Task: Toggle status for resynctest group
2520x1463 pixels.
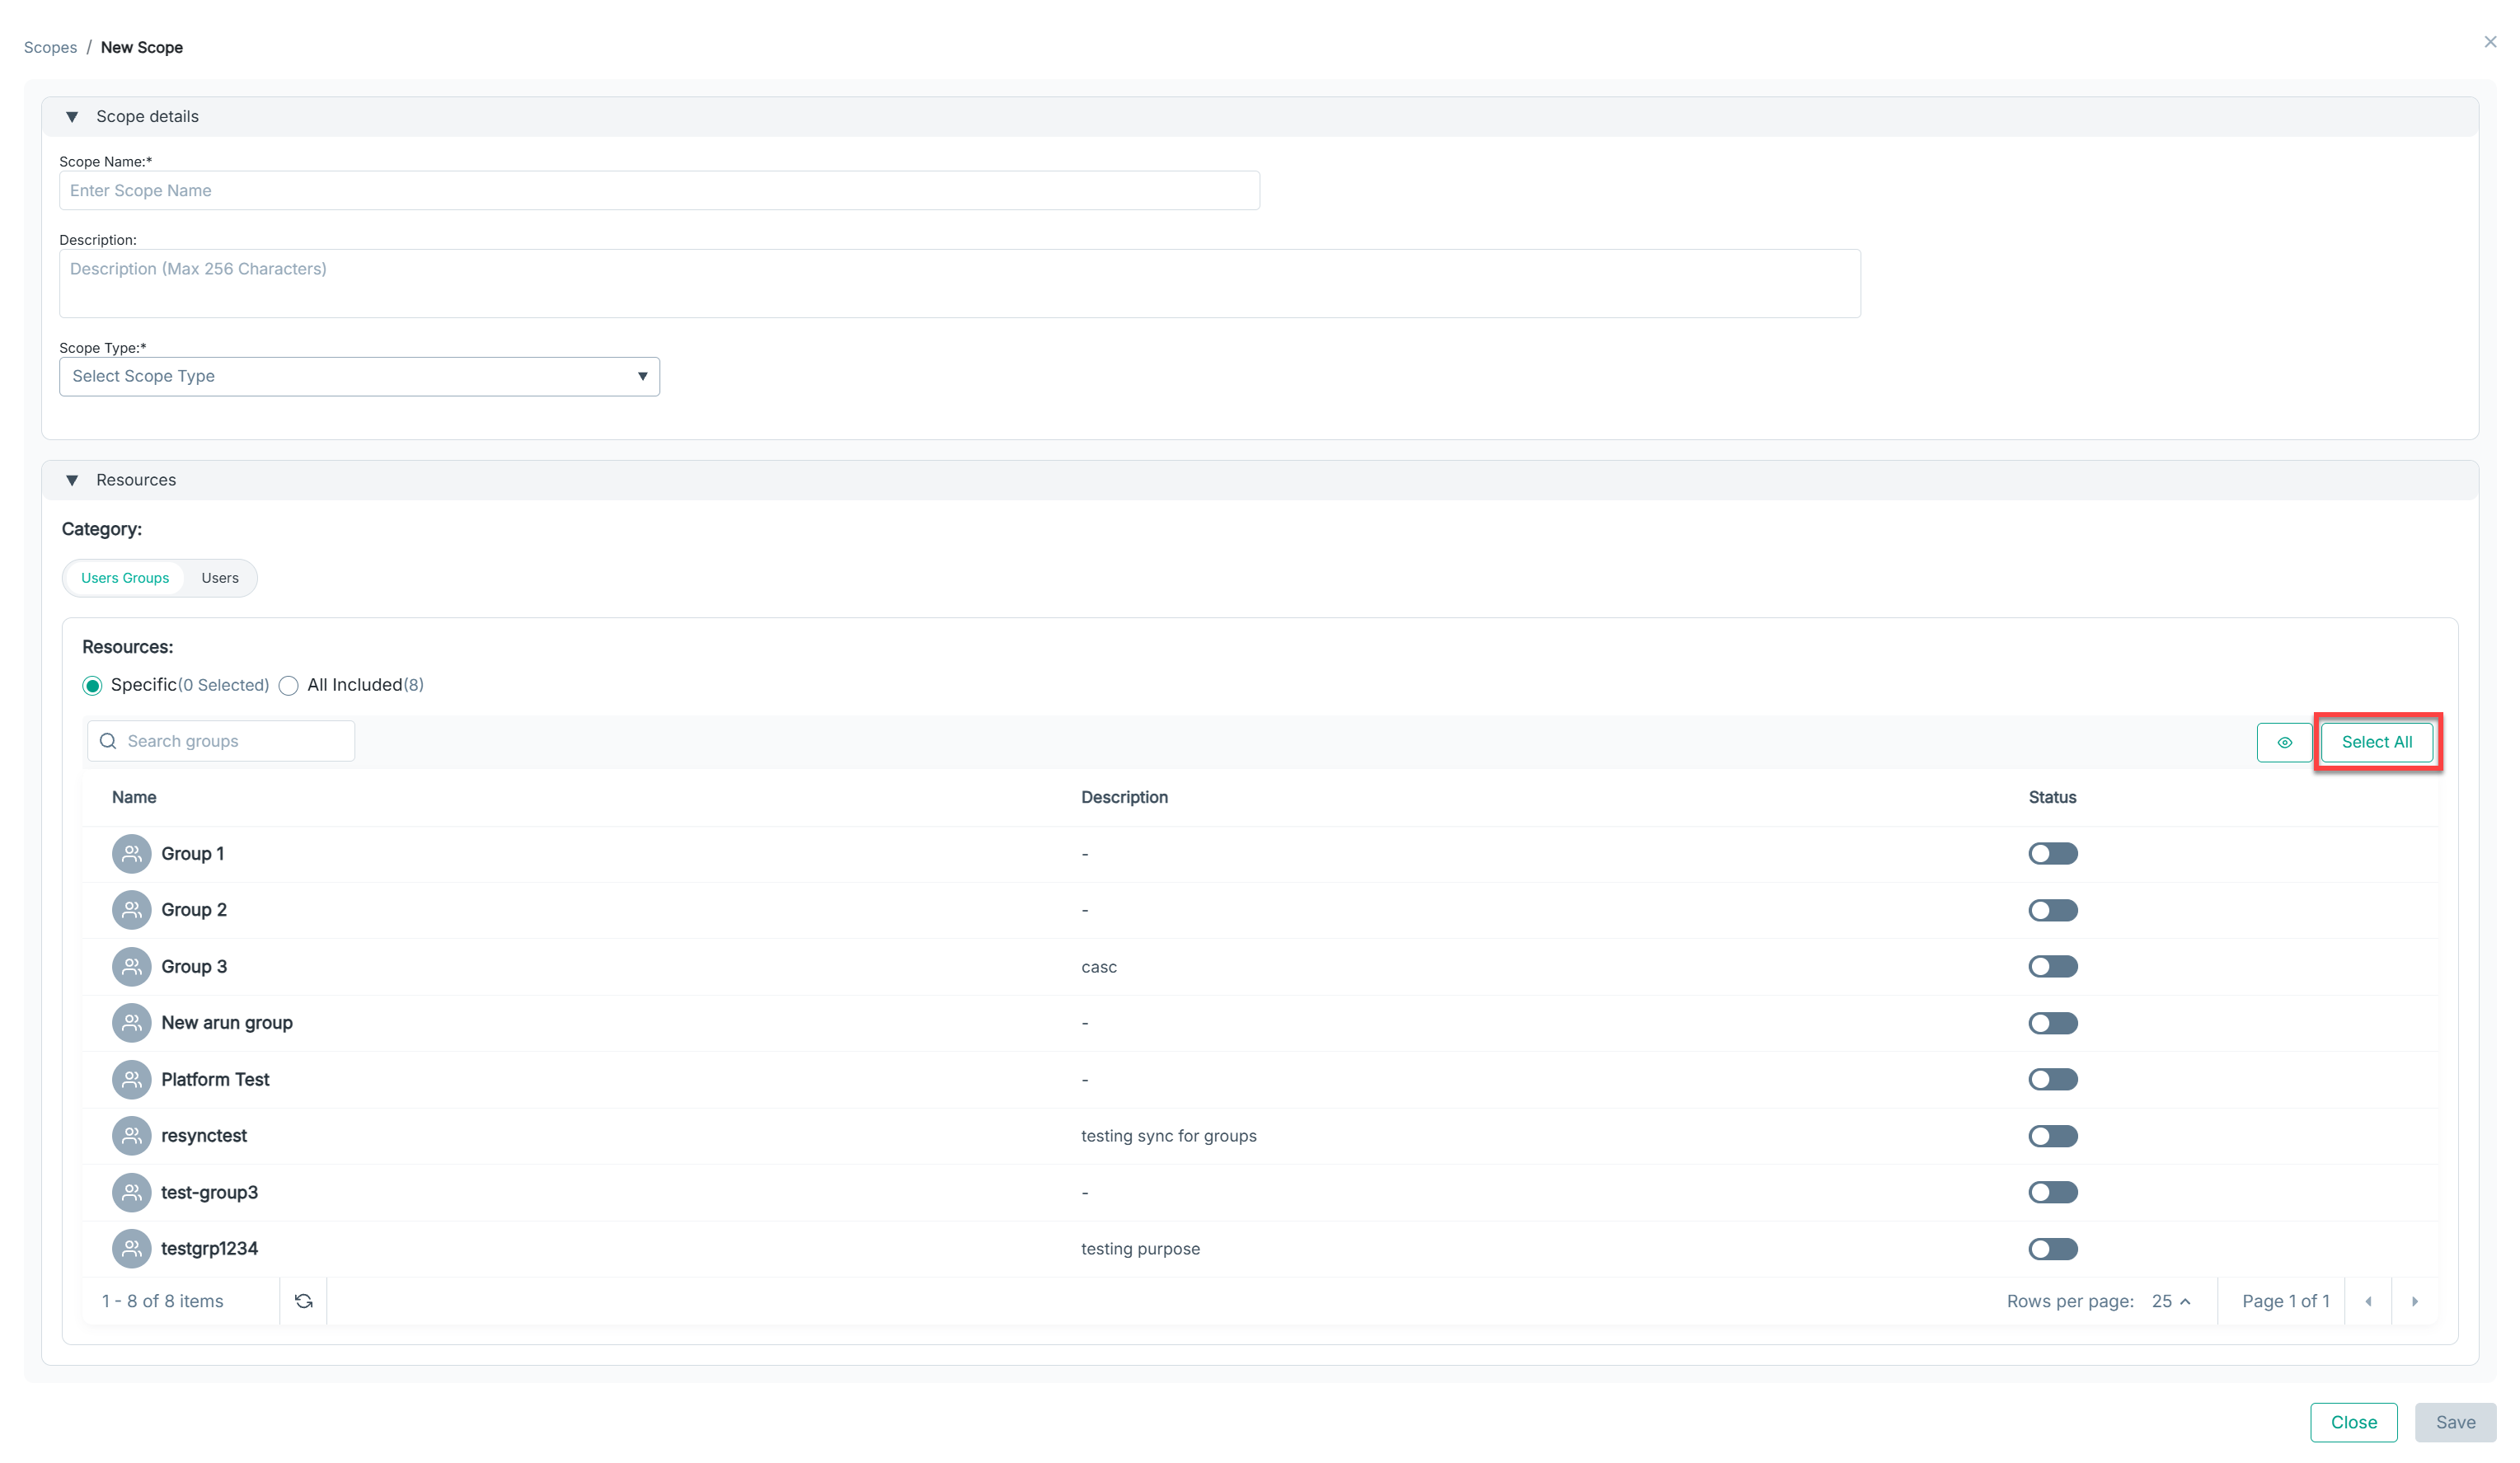Action: (2052, 1136)
